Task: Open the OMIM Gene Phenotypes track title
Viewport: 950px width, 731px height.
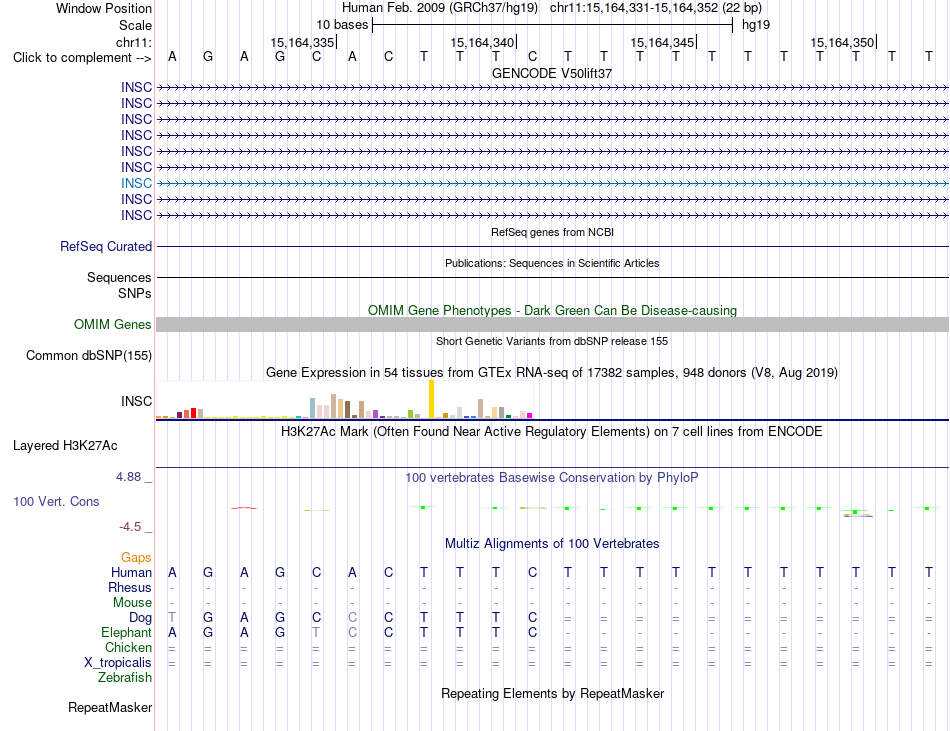Action: coord(552,311)
